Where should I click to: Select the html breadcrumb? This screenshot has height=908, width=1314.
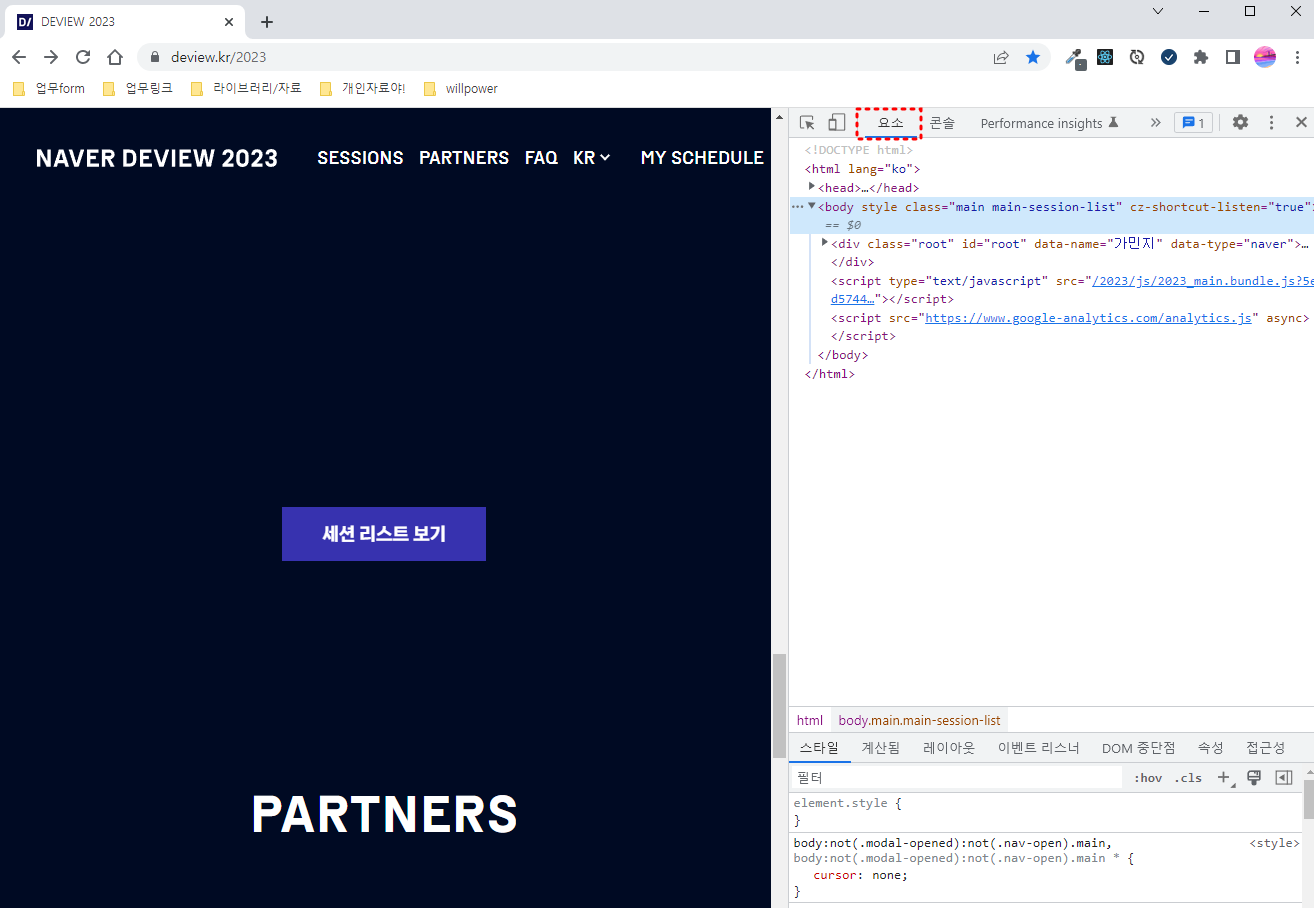coord(810,720)
